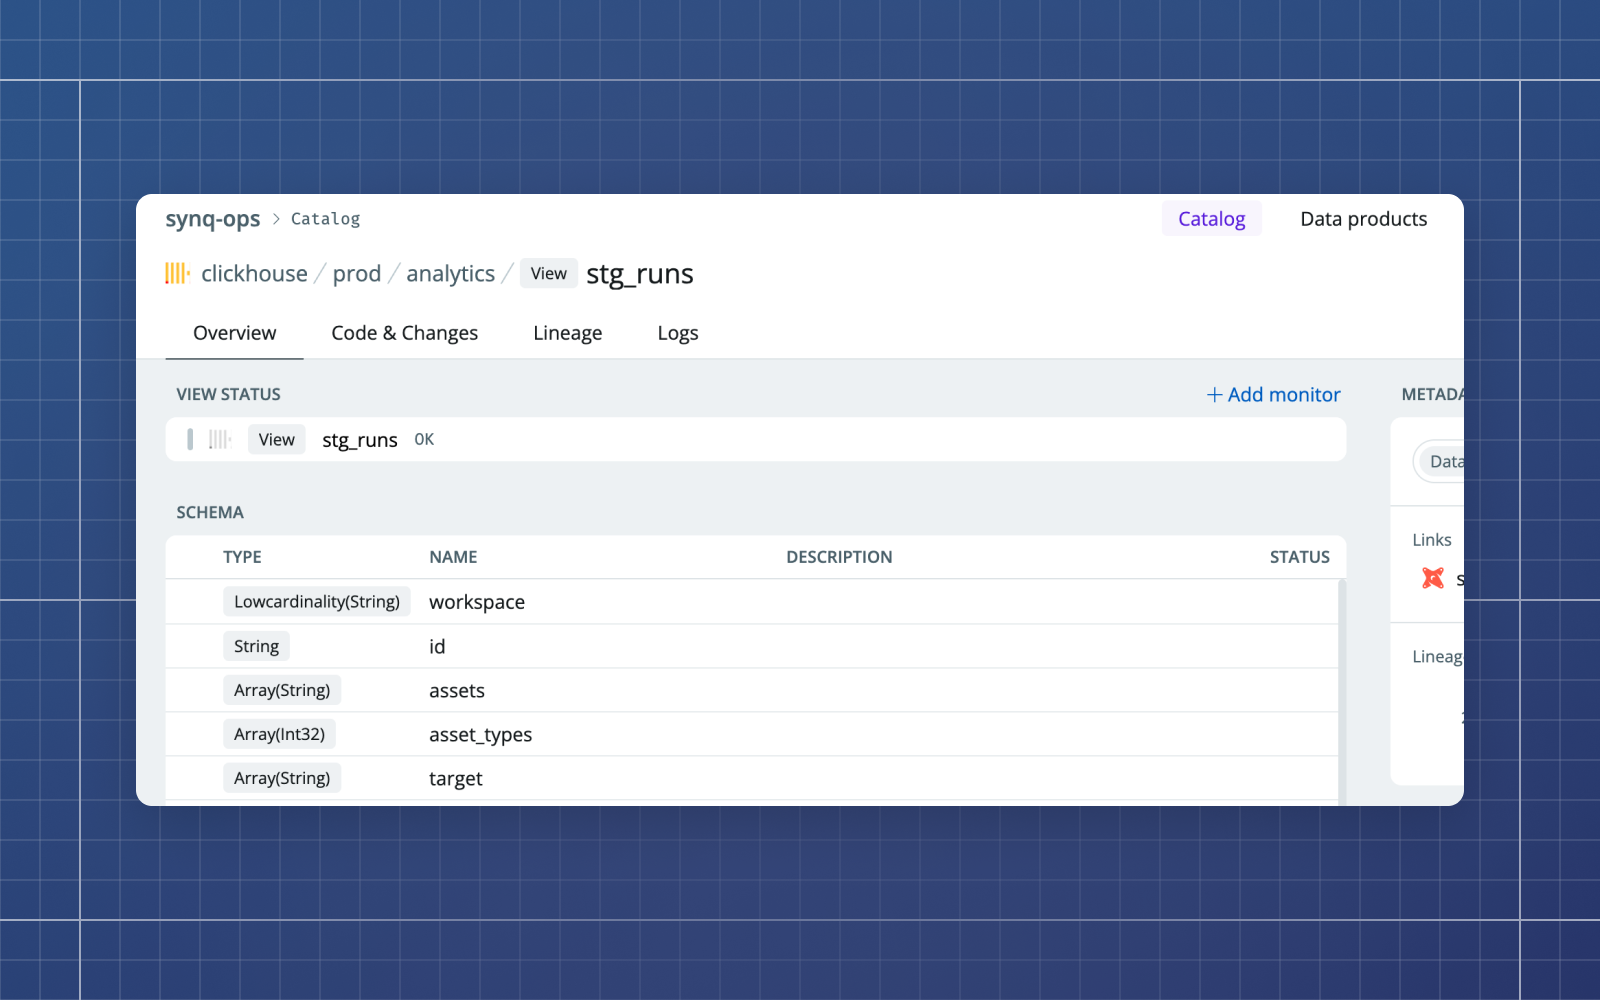Select the target column name
Viewport: 1600px width, 1000px height.
(x=456, y=779)
